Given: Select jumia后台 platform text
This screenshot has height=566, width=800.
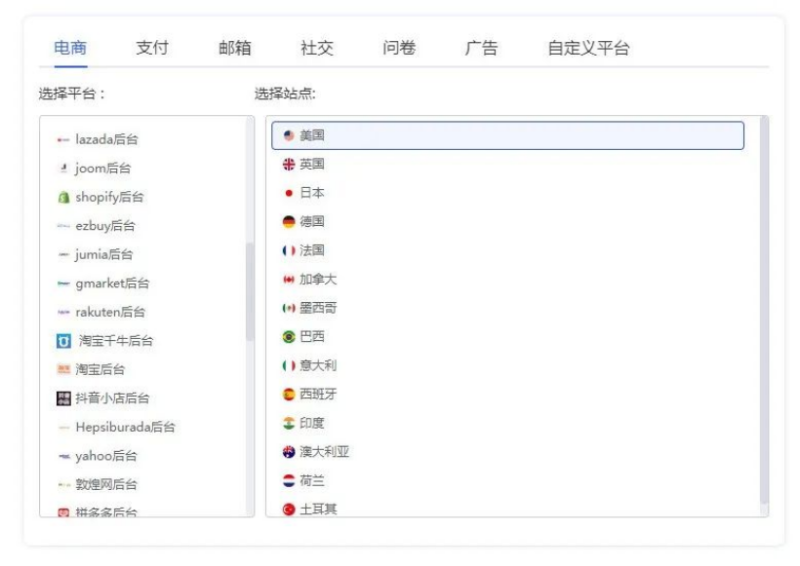Looking at the screenshot, I should [x=104, y=254].
